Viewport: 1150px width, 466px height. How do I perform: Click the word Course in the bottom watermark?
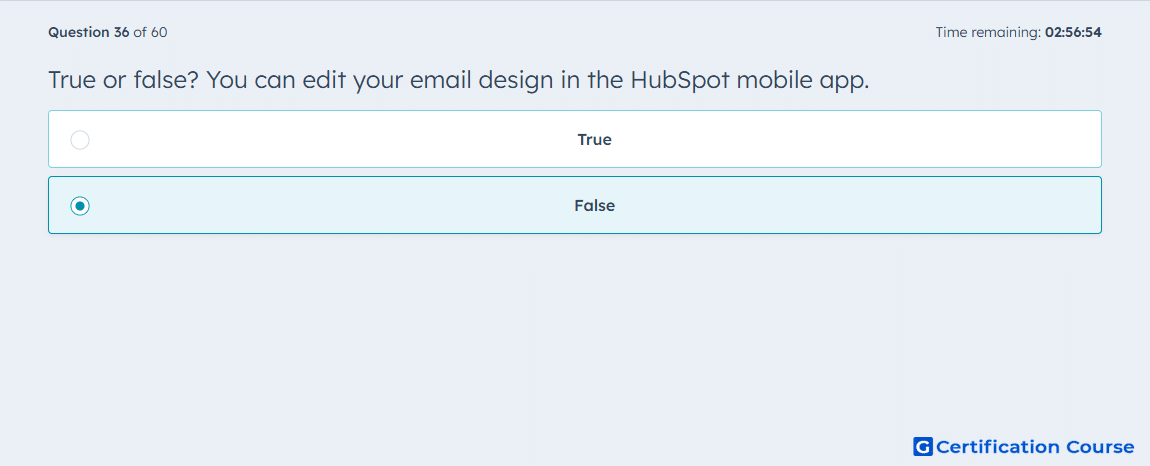1099,447
